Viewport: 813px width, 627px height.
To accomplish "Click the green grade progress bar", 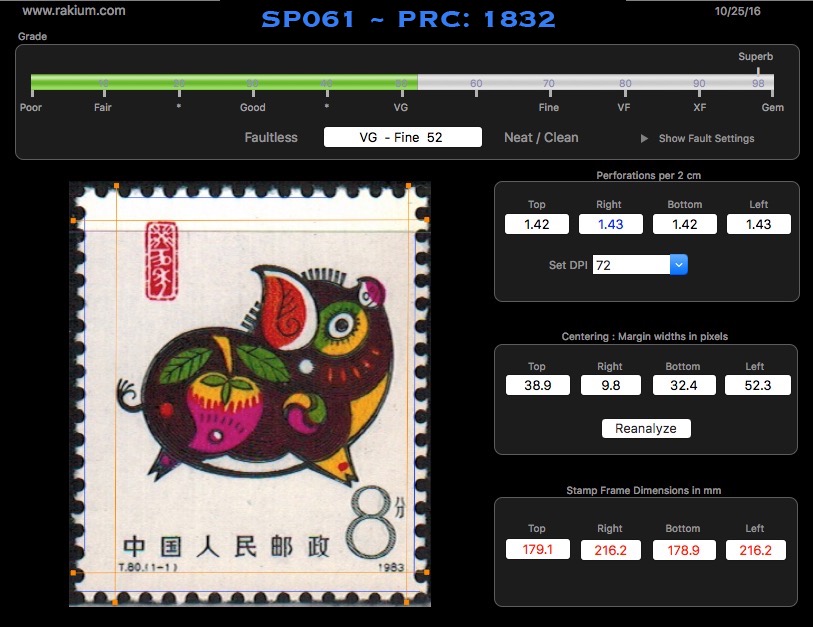I will (x=224, y=82).
